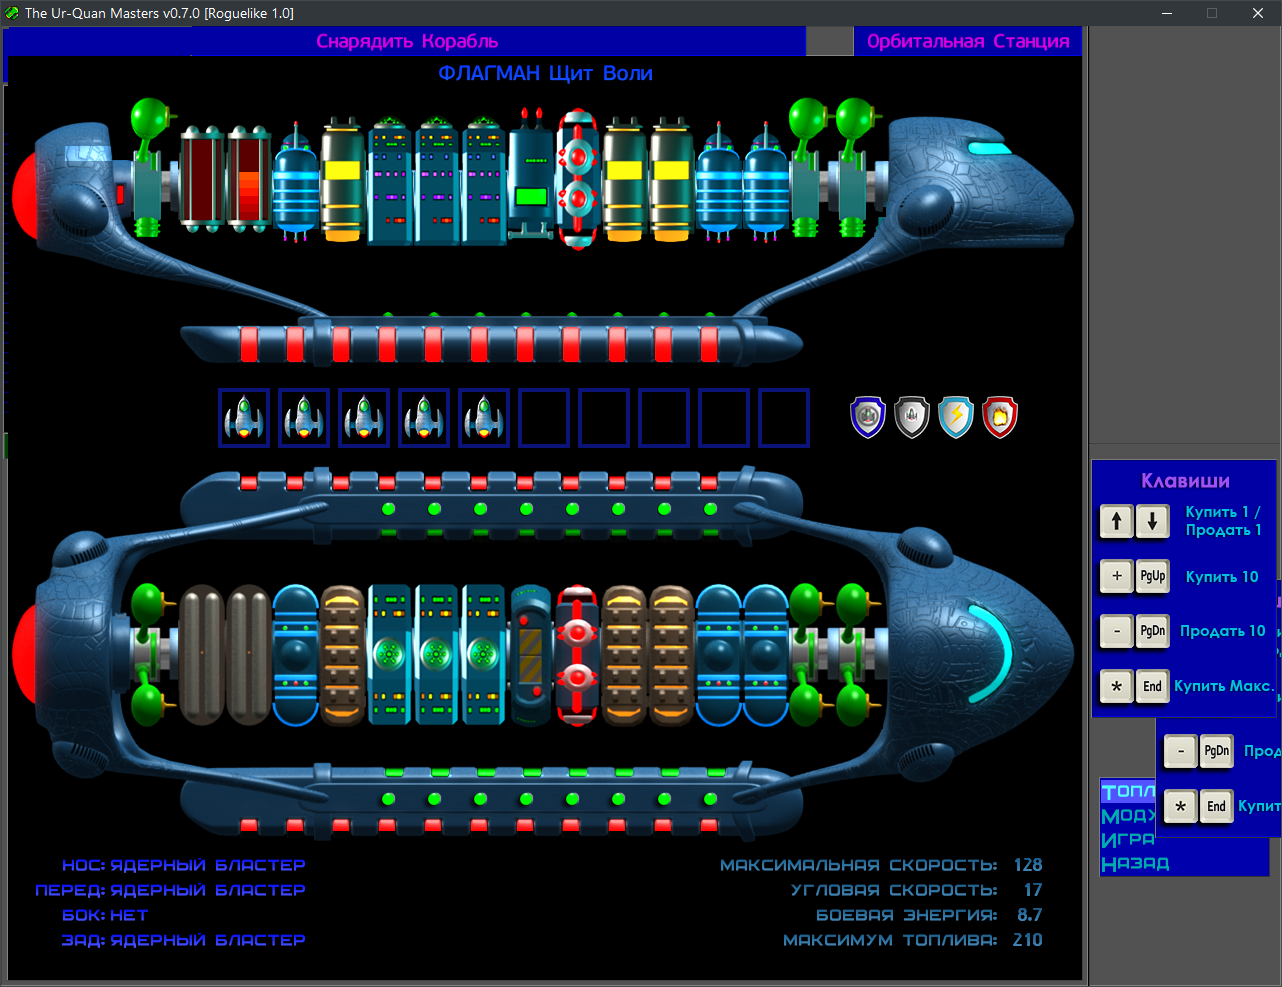
Task: Click the 'Продать 10' label in the Клавиши panel
Action: pos(1223,631)
